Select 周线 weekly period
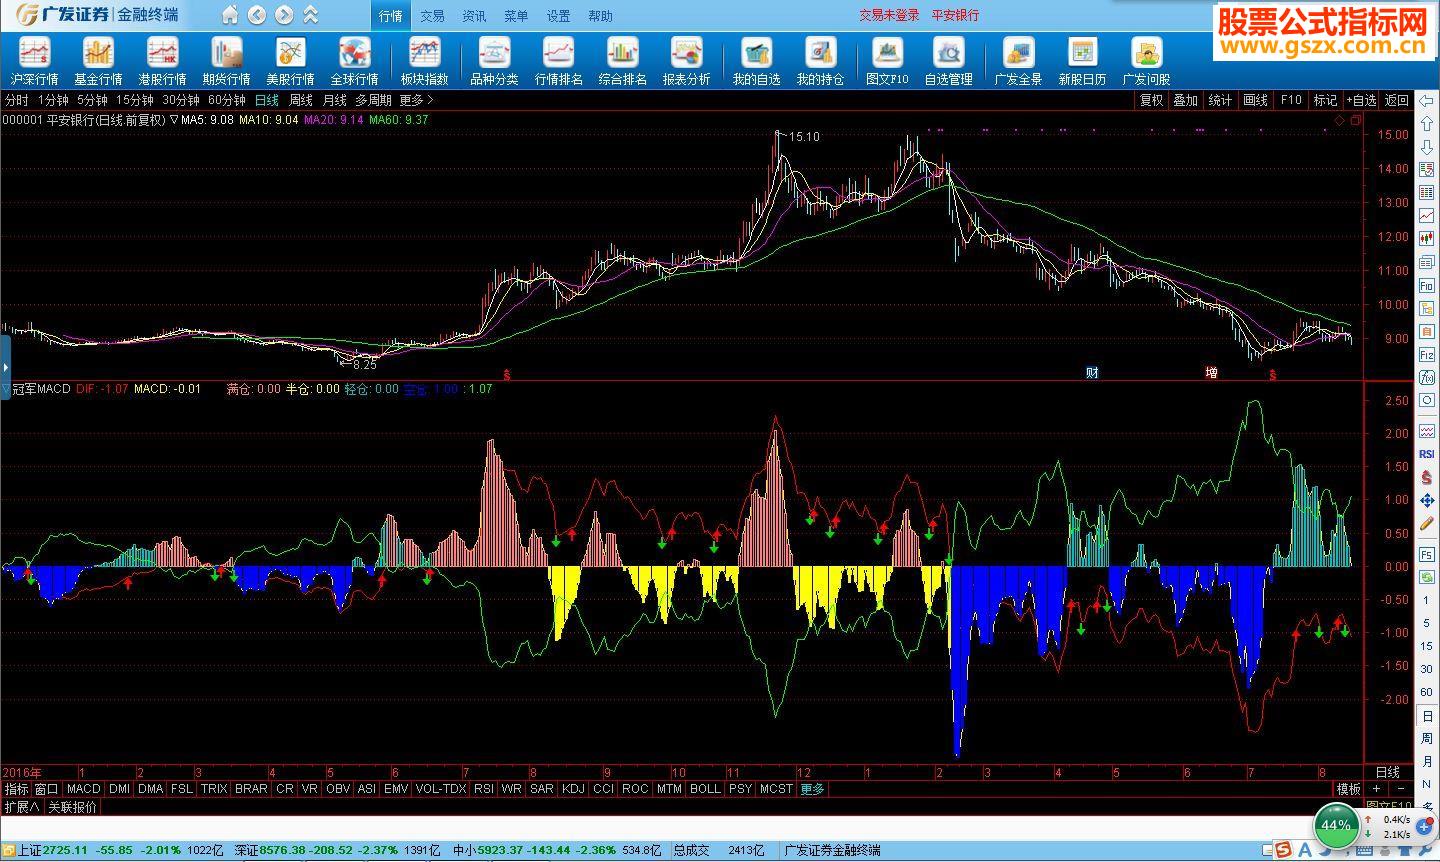 click(x=301, y=100)
